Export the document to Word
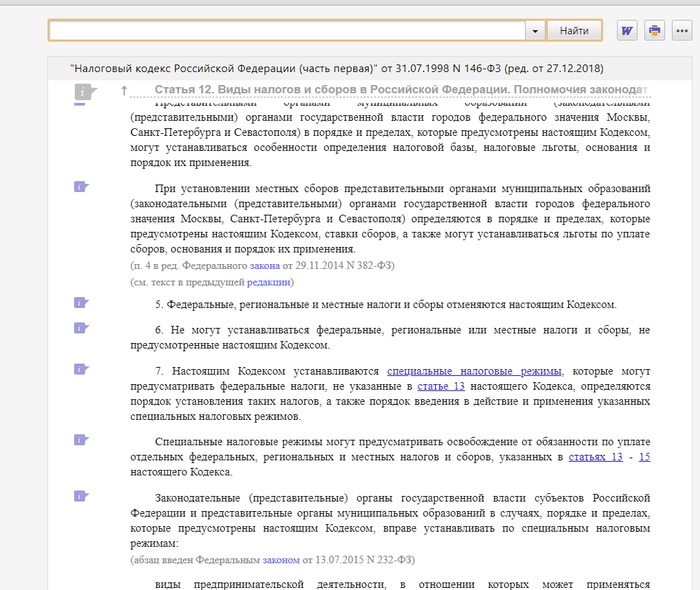This screenshot has height=590, width=700. (627, 31)
